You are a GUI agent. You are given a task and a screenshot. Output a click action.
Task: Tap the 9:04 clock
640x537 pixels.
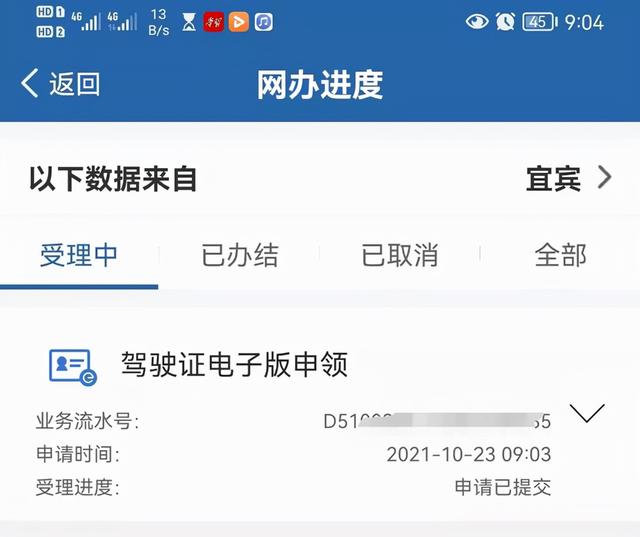[x=584, y=22]
